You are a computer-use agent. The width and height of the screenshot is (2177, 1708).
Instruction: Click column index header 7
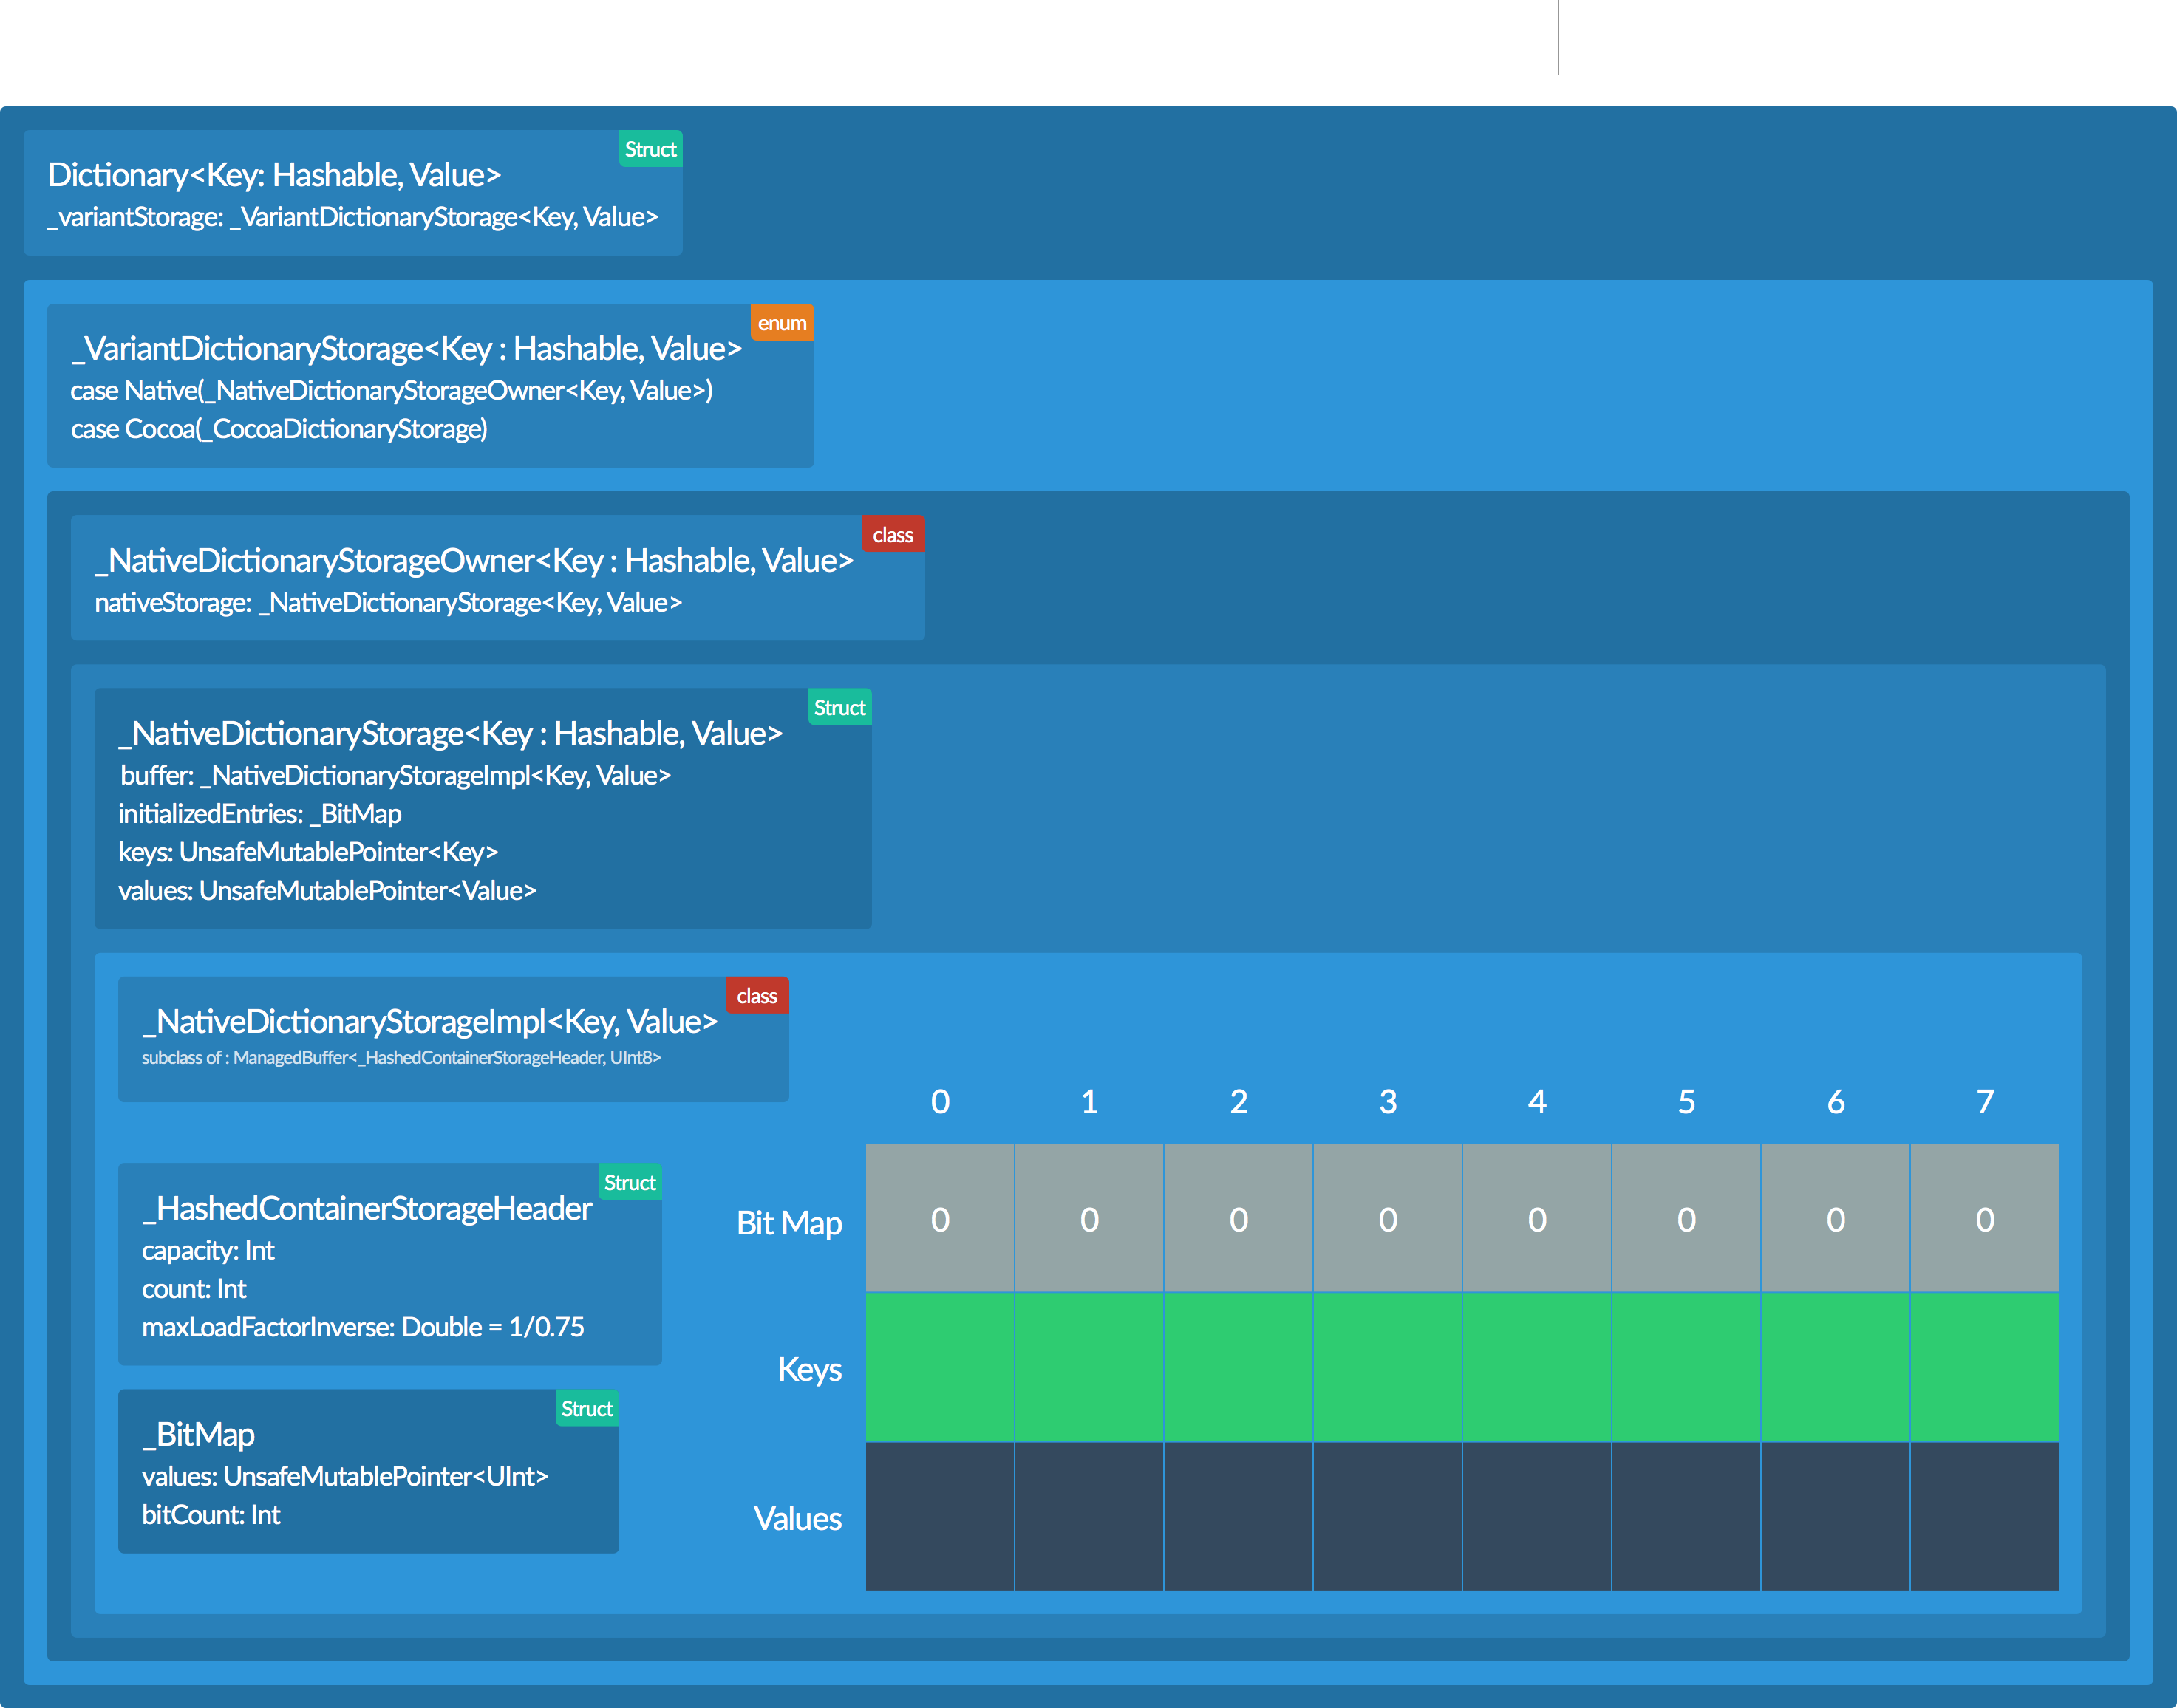(1985, 1102)
